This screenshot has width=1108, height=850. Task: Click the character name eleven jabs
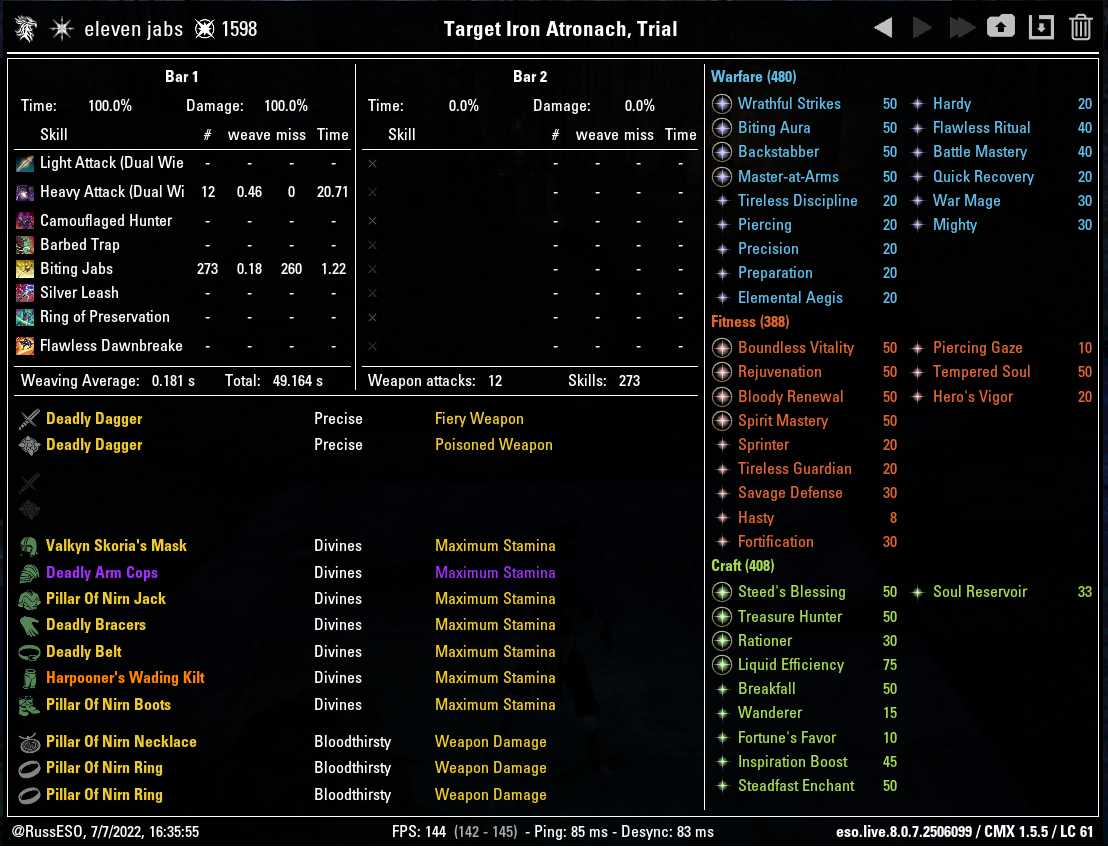(x=134, y=29)
